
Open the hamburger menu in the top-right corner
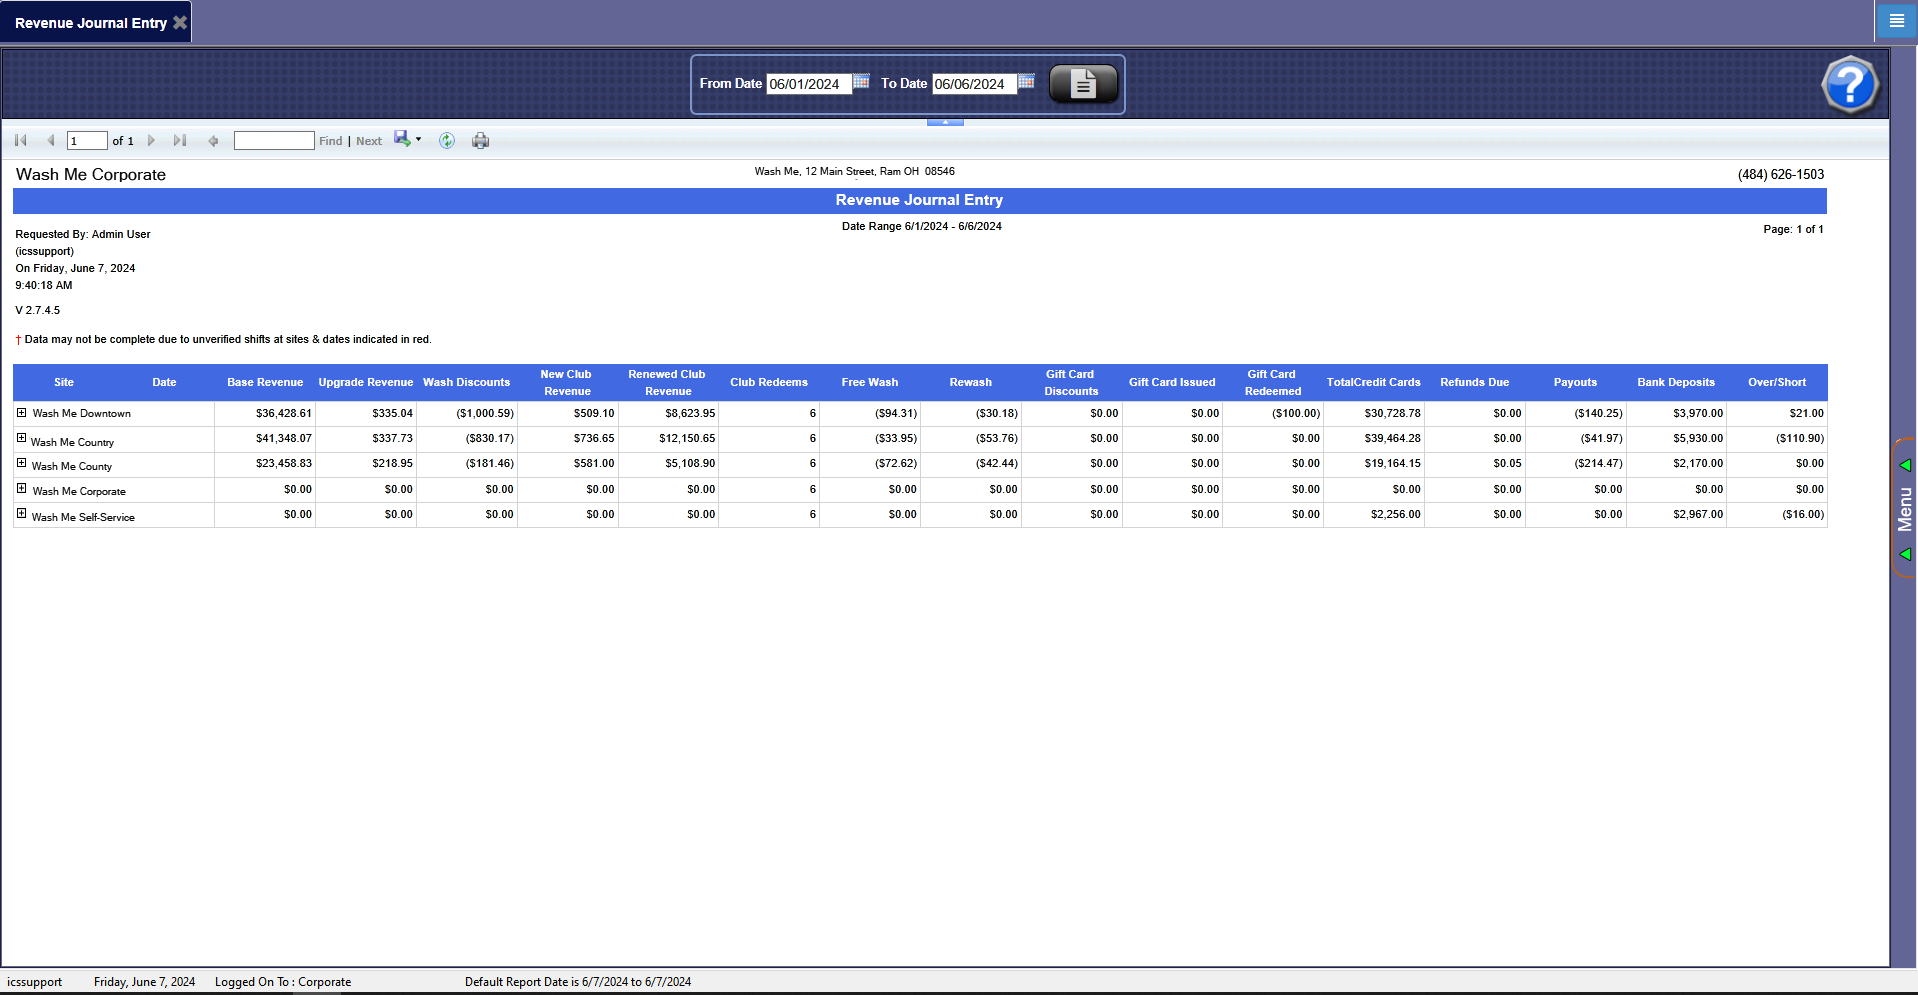1896,20
